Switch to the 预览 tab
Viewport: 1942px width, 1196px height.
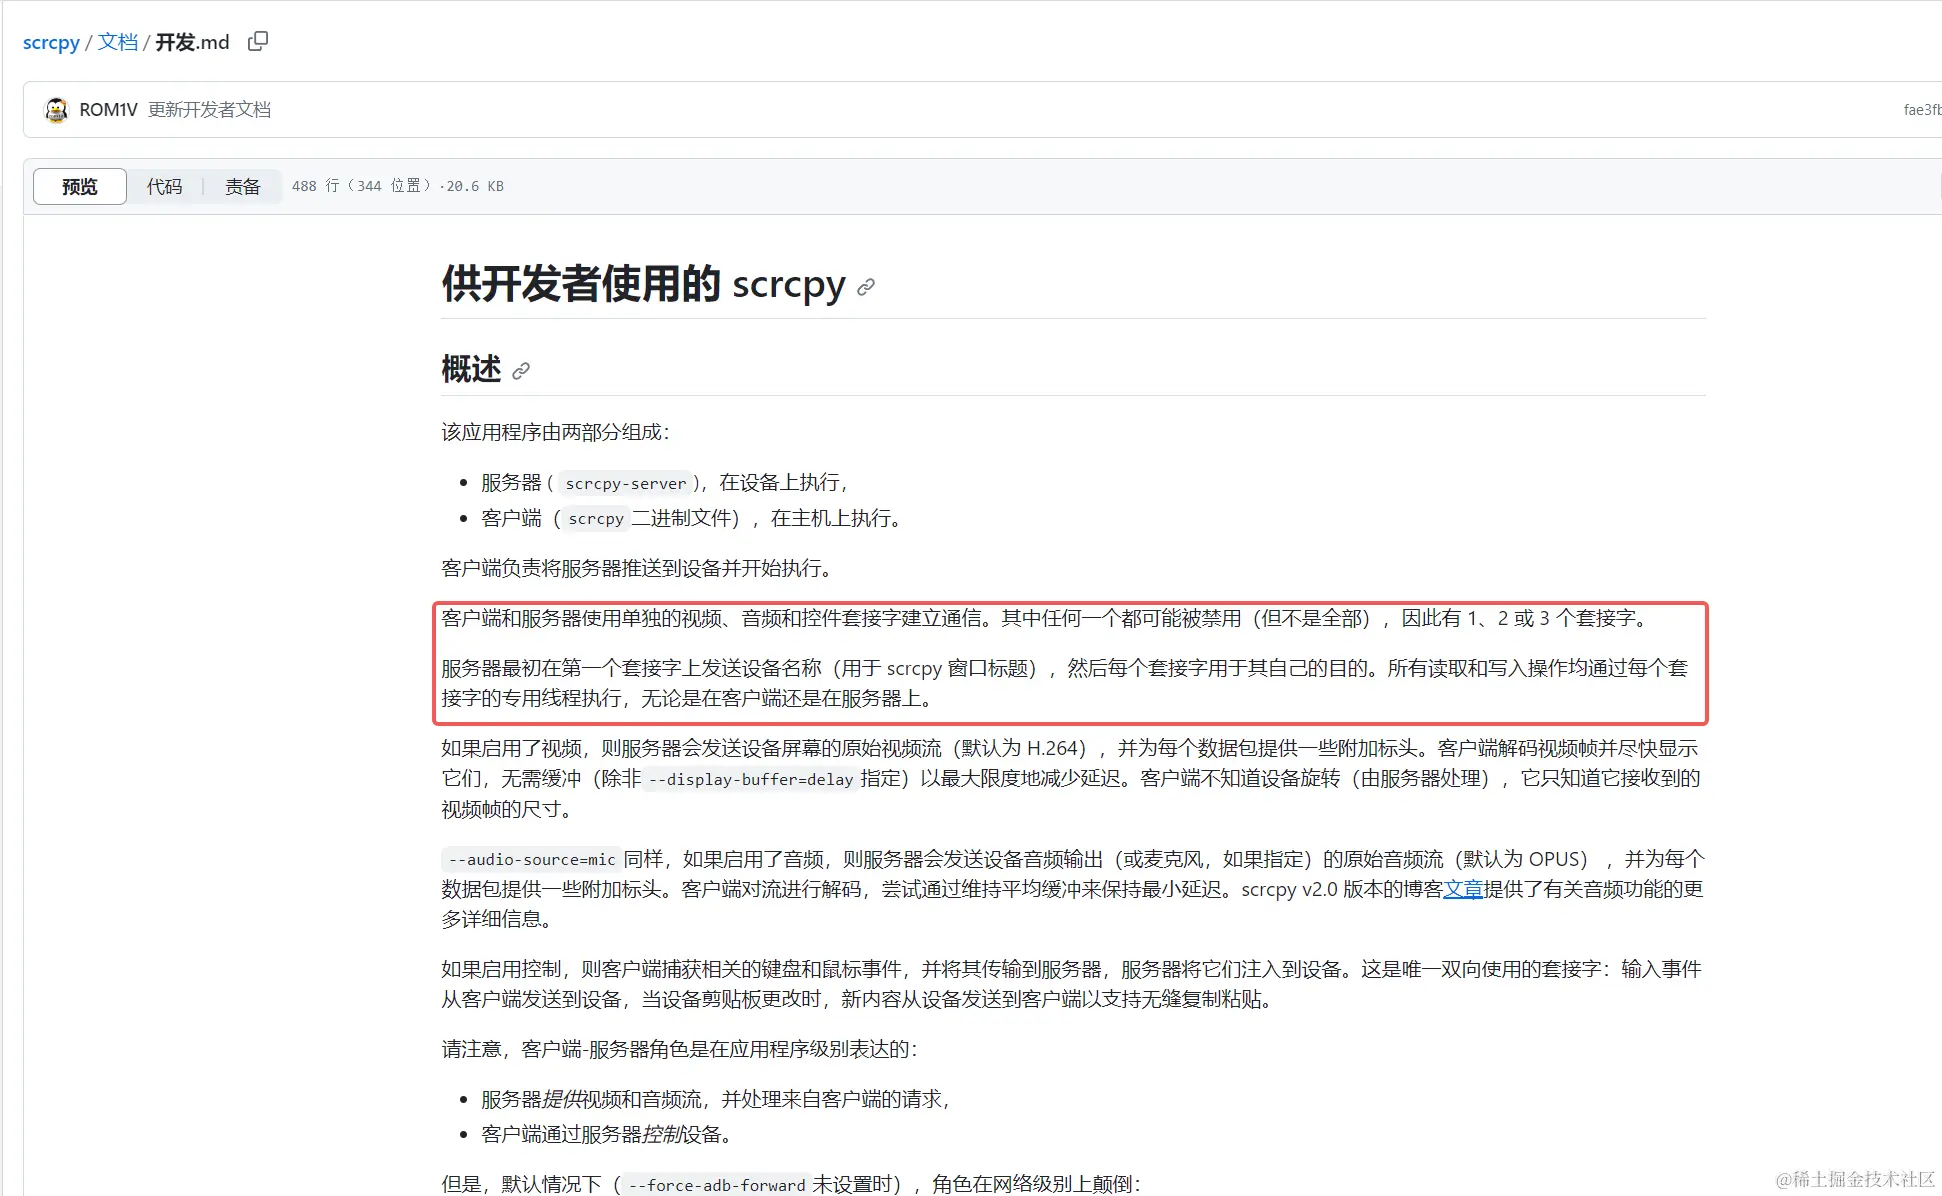point(80,186)
